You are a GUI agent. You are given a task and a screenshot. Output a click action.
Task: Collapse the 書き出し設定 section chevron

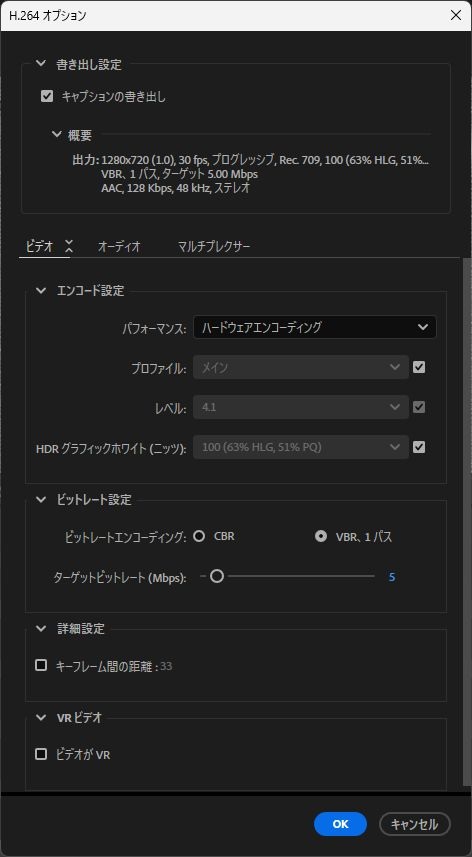click(41, 64)
